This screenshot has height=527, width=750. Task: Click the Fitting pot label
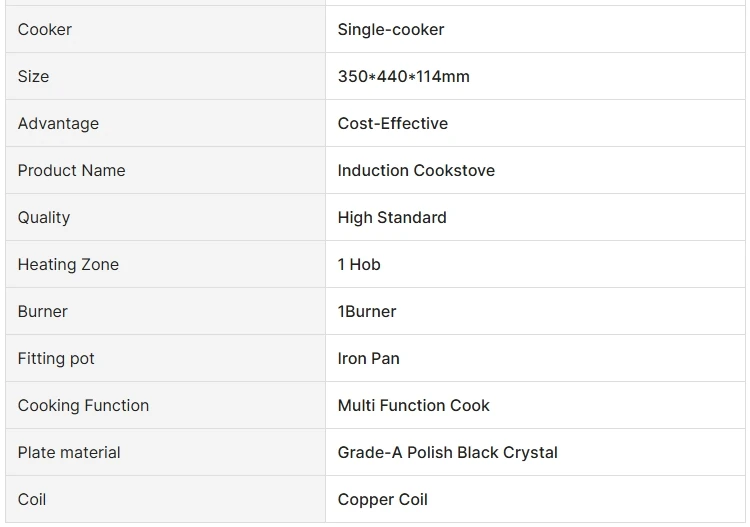(56, 359)
